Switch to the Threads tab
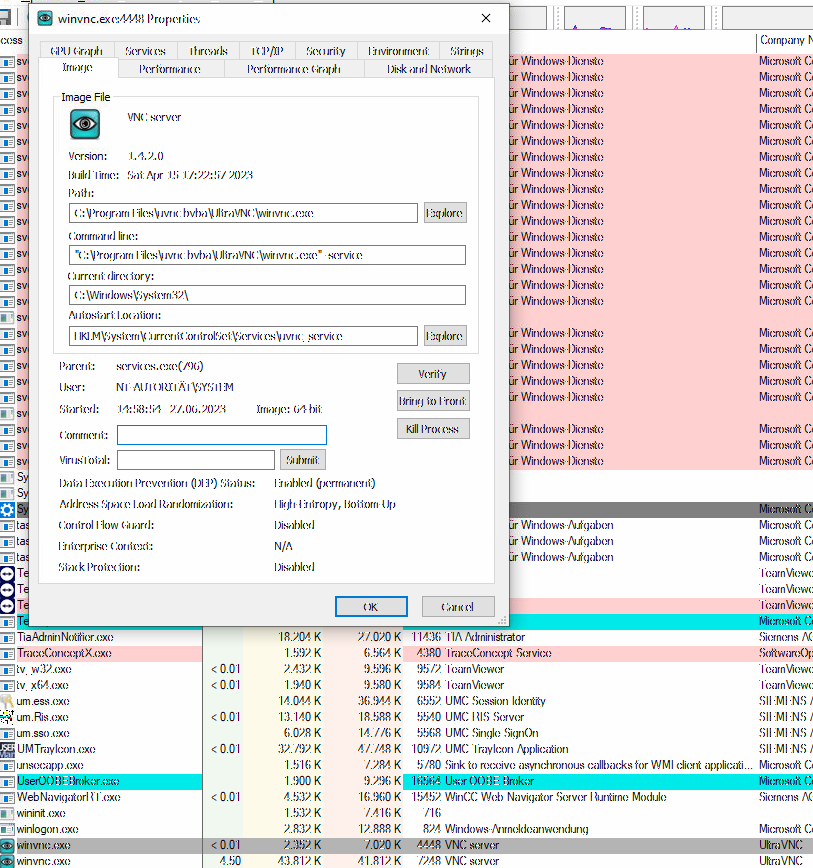Image resolution: width=813 pixels, height=868 pixels. click(x=207, y=50)
